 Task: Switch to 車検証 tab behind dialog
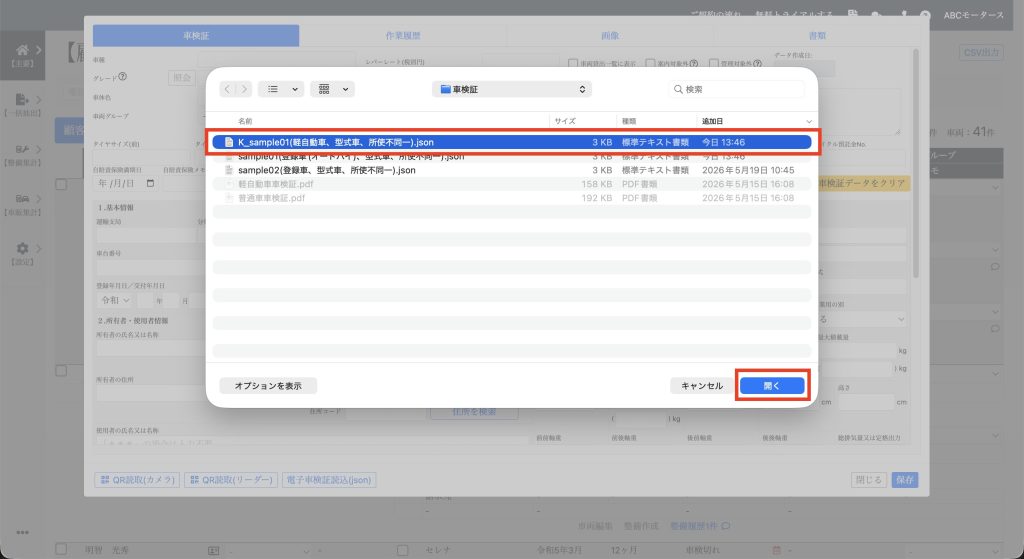pyautogui.click(x=196, y=36)
